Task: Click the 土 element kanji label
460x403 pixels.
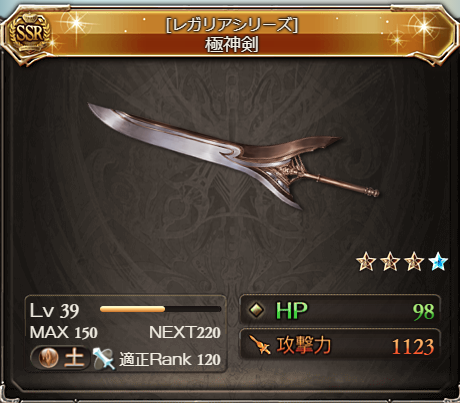Action: point(74,358)
